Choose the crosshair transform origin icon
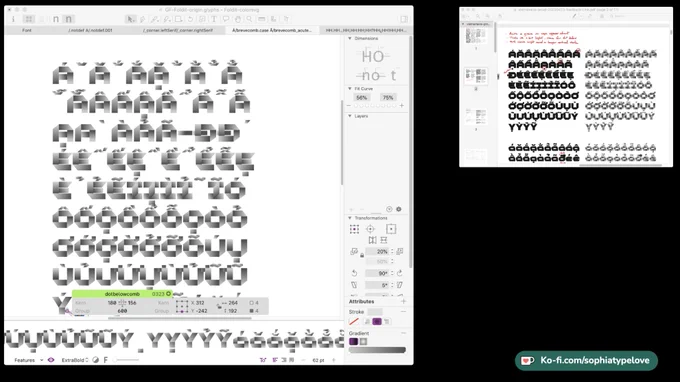680x382 pixels. click(370, 229)
